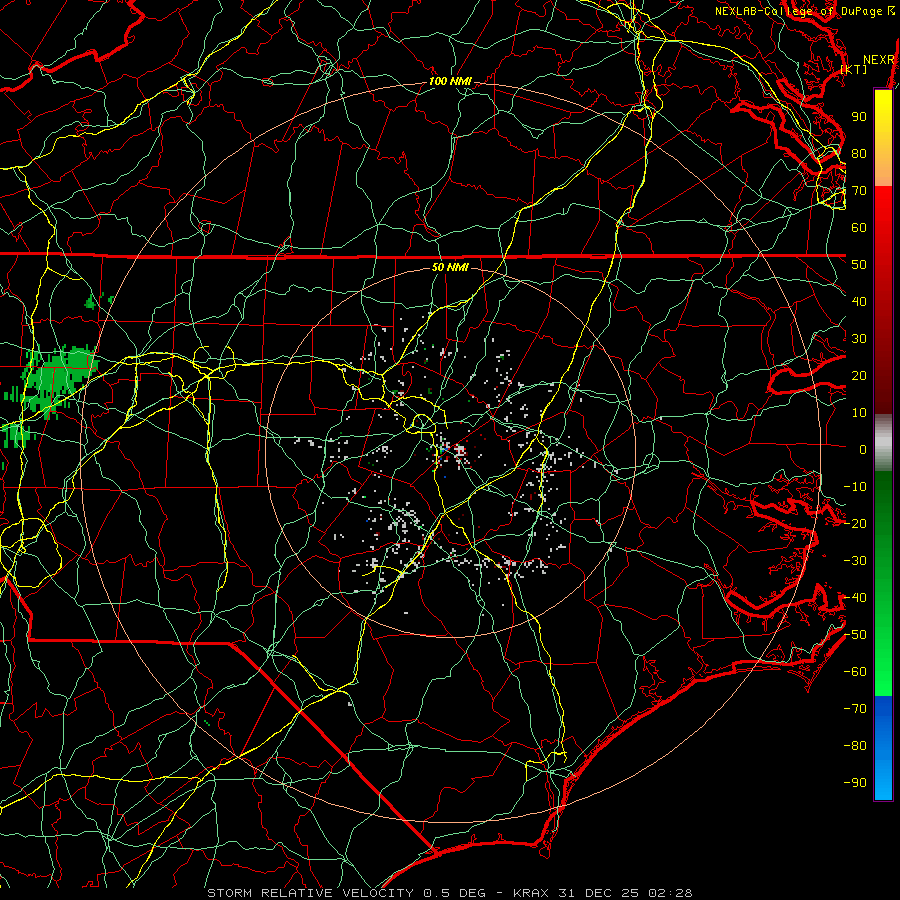Click the 50 NMI range ring label
This screenshot has width=900, height=900.
click(x=450, y=267)
